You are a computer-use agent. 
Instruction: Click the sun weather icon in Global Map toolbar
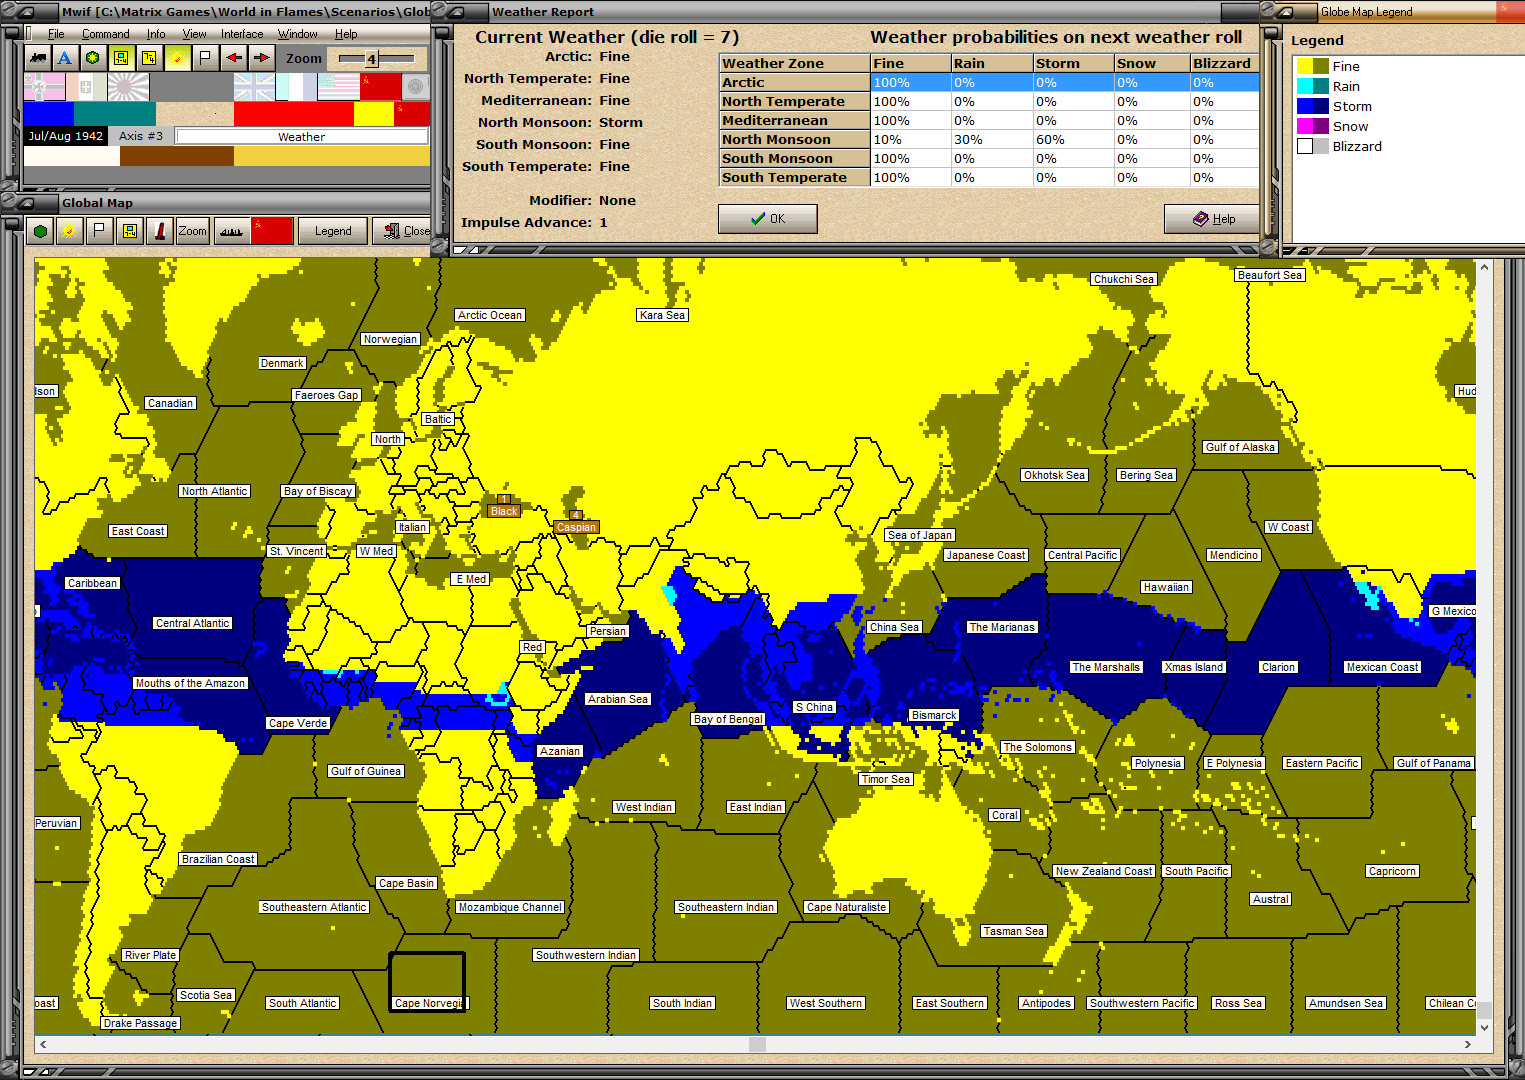[x=69, y=231]
